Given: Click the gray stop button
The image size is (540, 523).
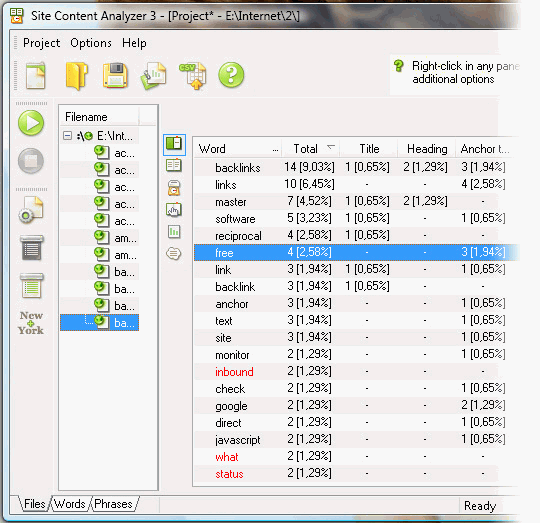Looking at the screenshot, I should coord(31,161).
